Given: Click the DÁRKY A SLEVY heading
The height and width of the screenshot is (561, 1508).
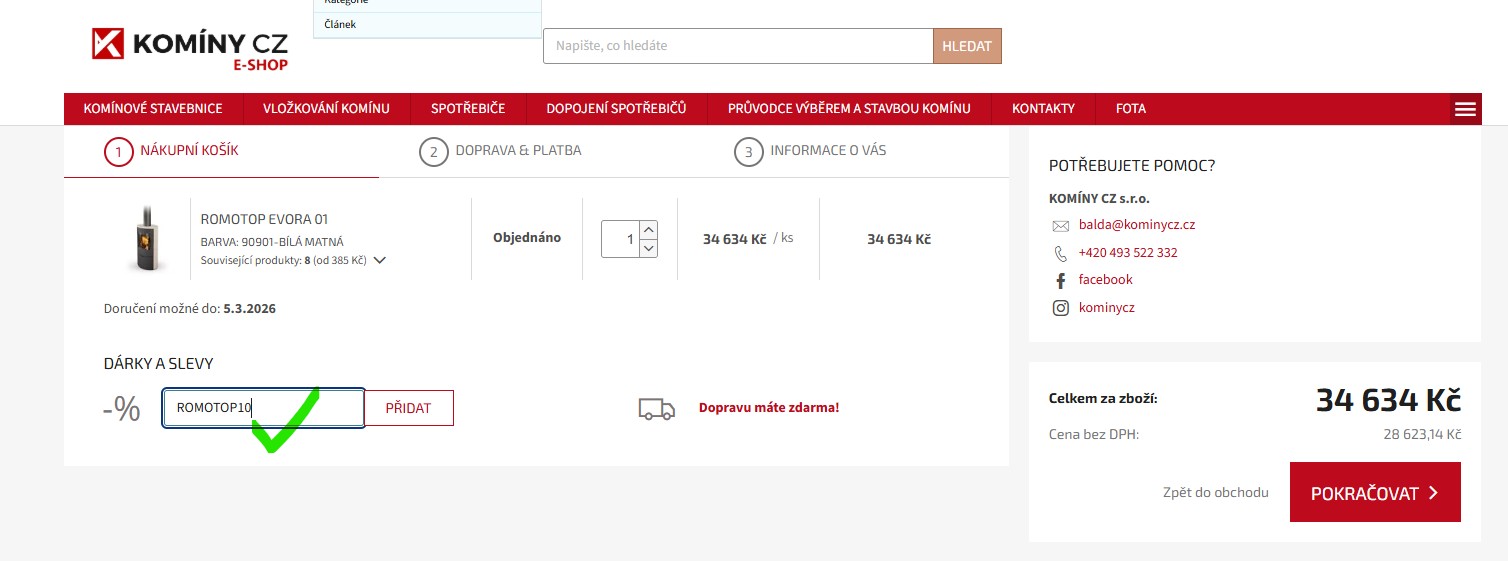Looking at the screenshot, I should click(159, 364).
